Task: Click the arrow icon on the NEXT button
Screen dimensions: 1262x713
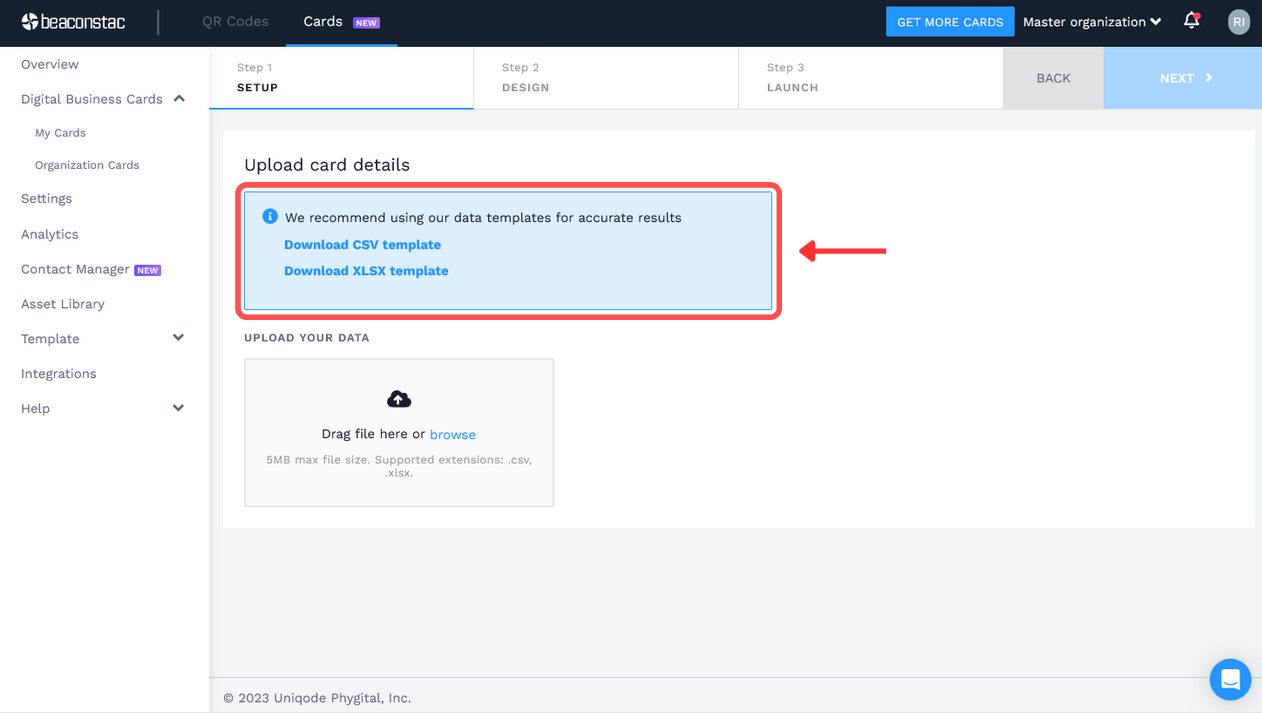Action: (1209, 77)
